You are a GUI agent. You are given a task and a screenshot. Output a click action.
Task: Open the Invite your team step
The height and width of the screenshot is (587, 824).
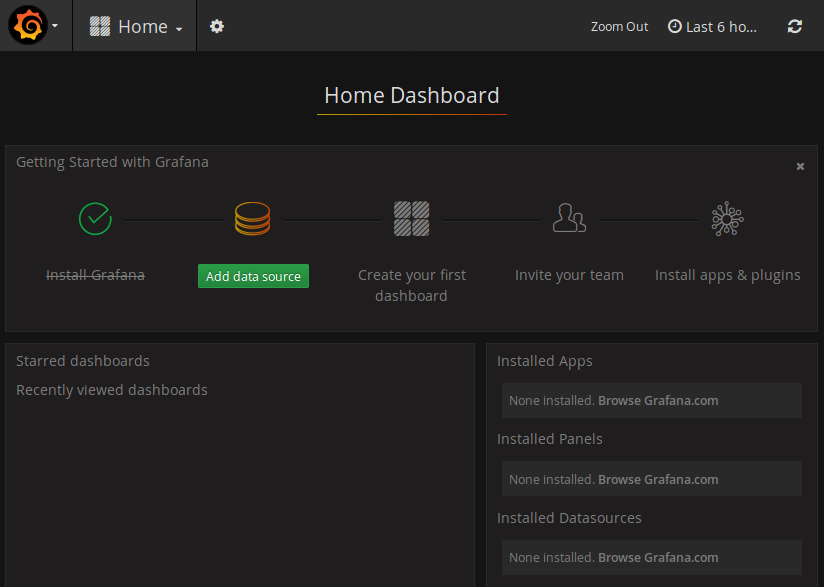[569, 275]
